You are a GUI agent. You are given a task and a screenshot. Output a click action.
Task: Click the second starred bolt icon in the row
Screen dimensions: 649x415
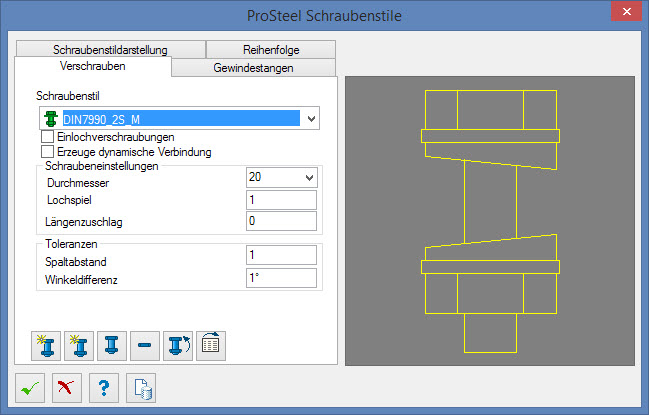(79, 345)
